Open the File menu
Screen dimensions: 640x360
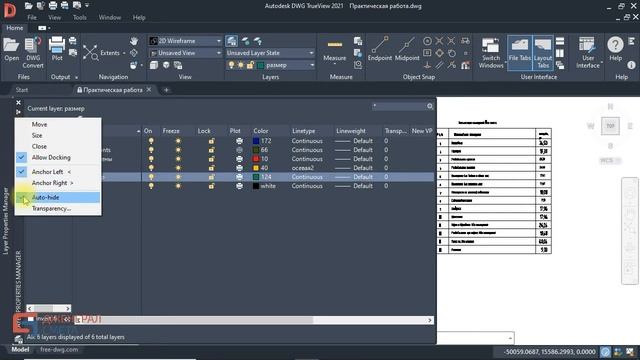coord(32,18)
